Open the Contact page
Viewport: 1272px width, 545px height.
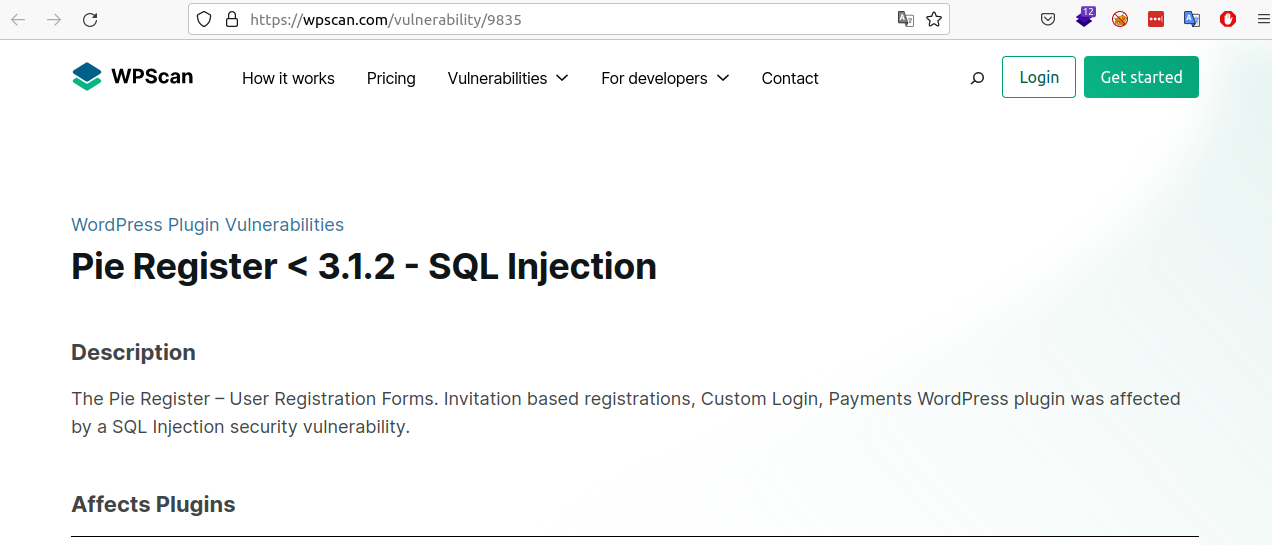click(790, 78)
